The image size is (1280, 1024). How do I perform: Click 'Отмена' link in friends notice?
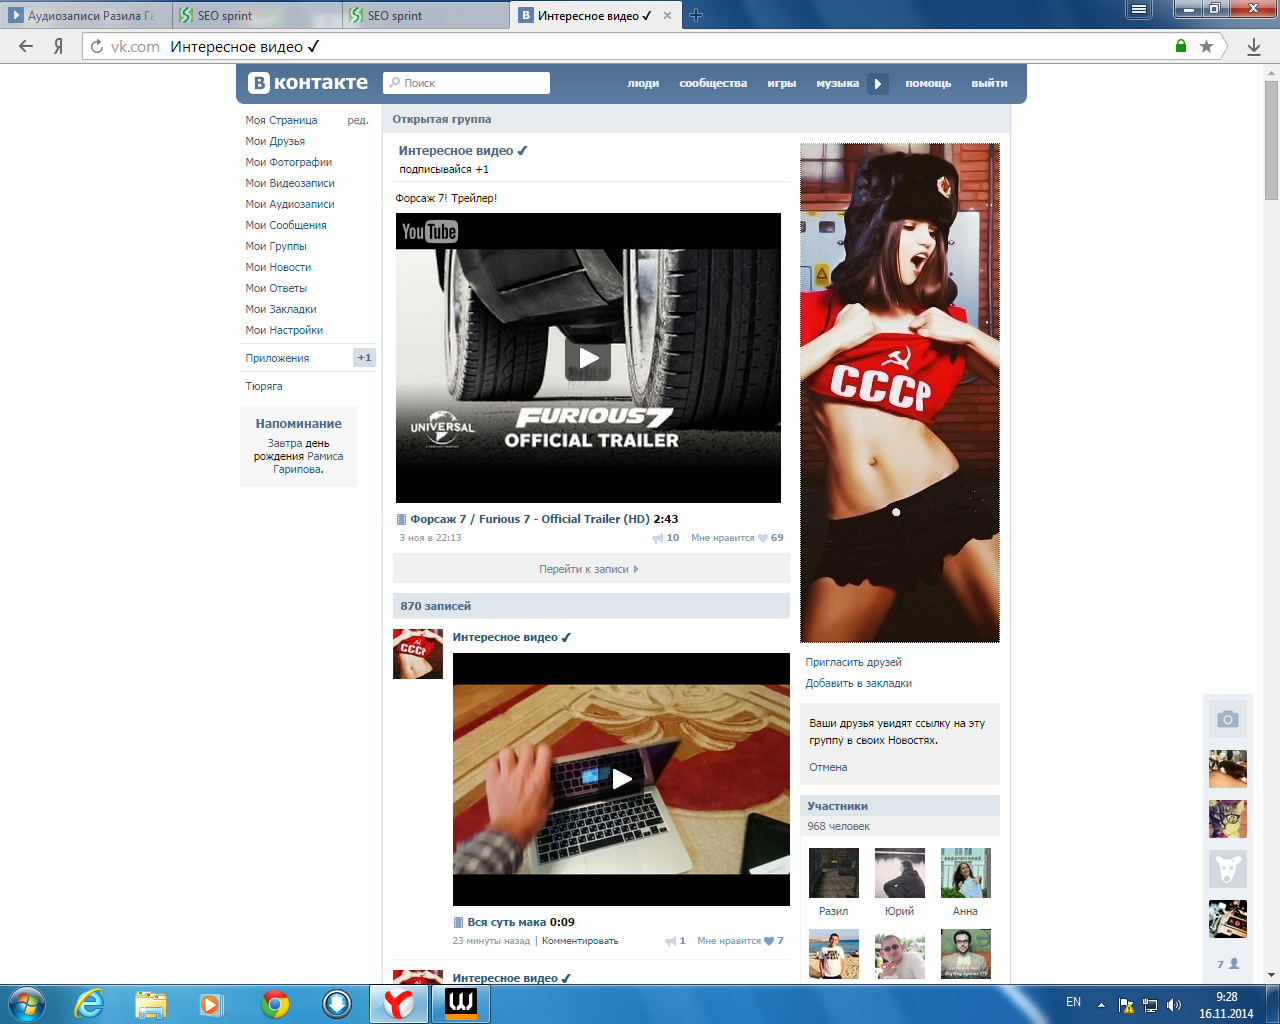tap(828, 767)
